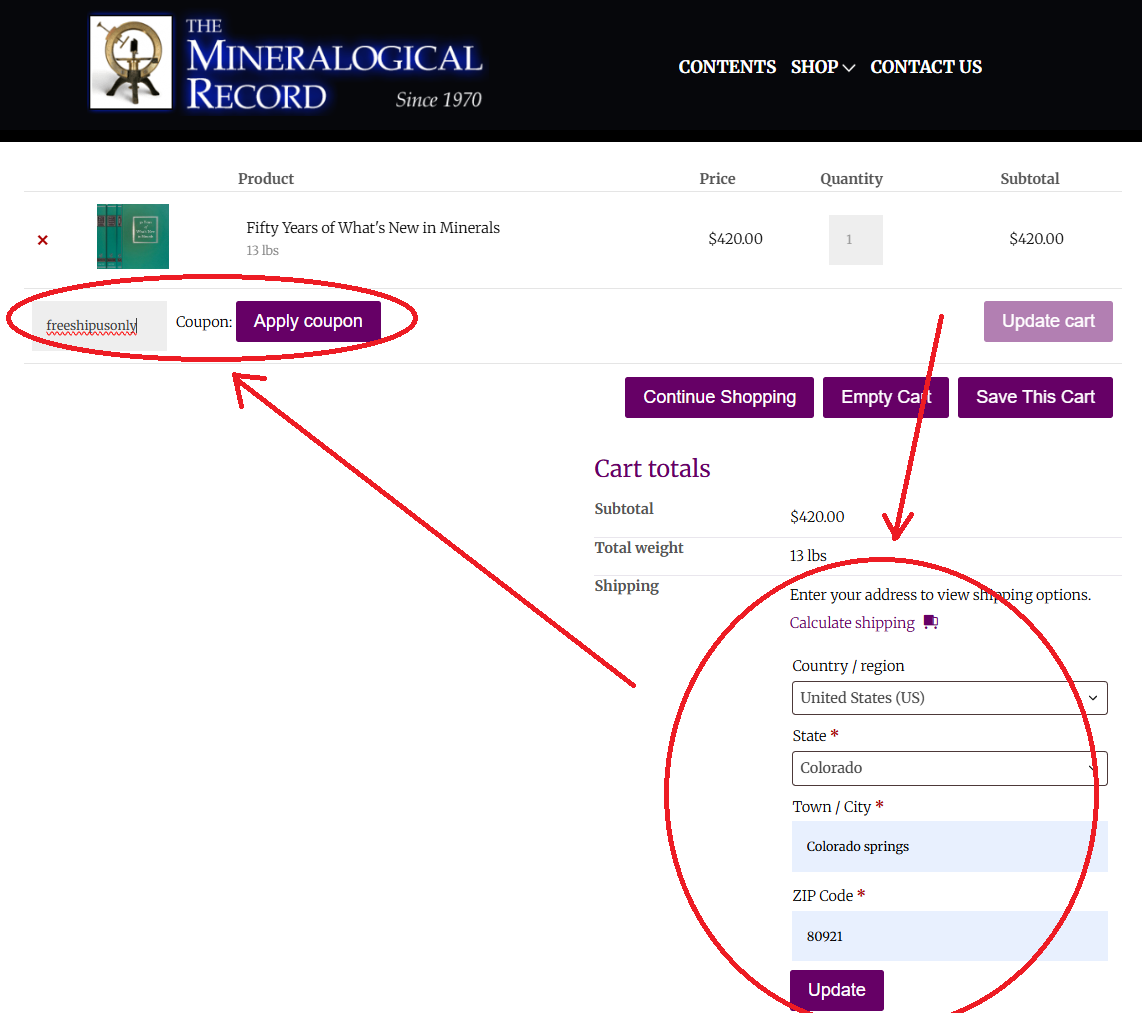Click the ZIP Code field
The width and height of the screenshot is (1142, 1013).
pos(950,936)
